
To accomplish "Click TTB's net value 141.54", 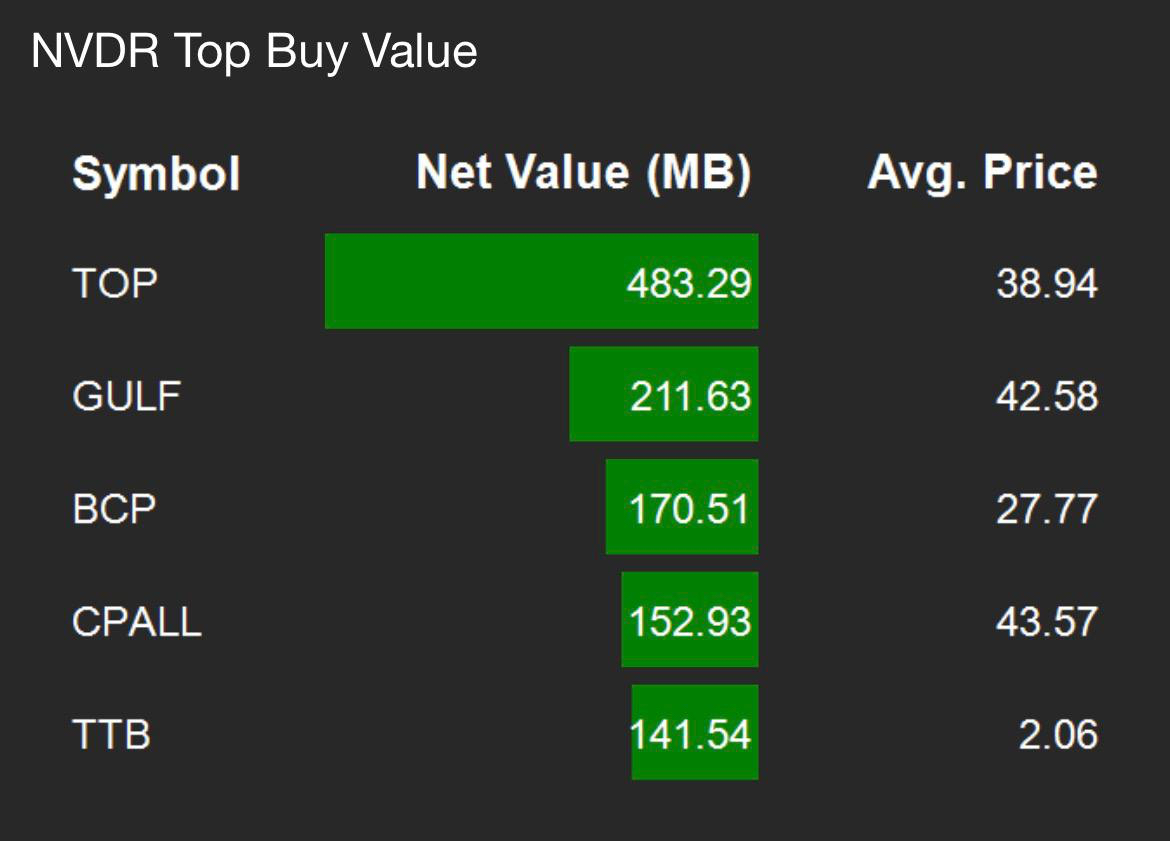I will (x=689, y=735).
